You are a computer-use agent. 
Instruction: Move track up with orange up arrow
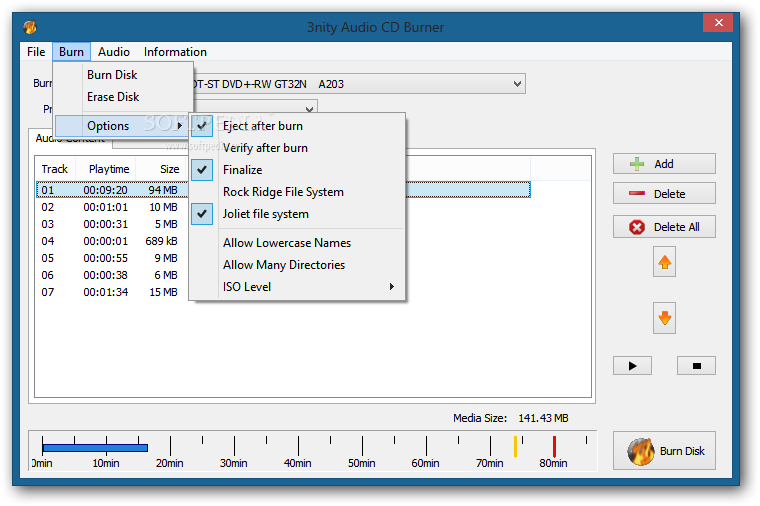tap(665, 262)
